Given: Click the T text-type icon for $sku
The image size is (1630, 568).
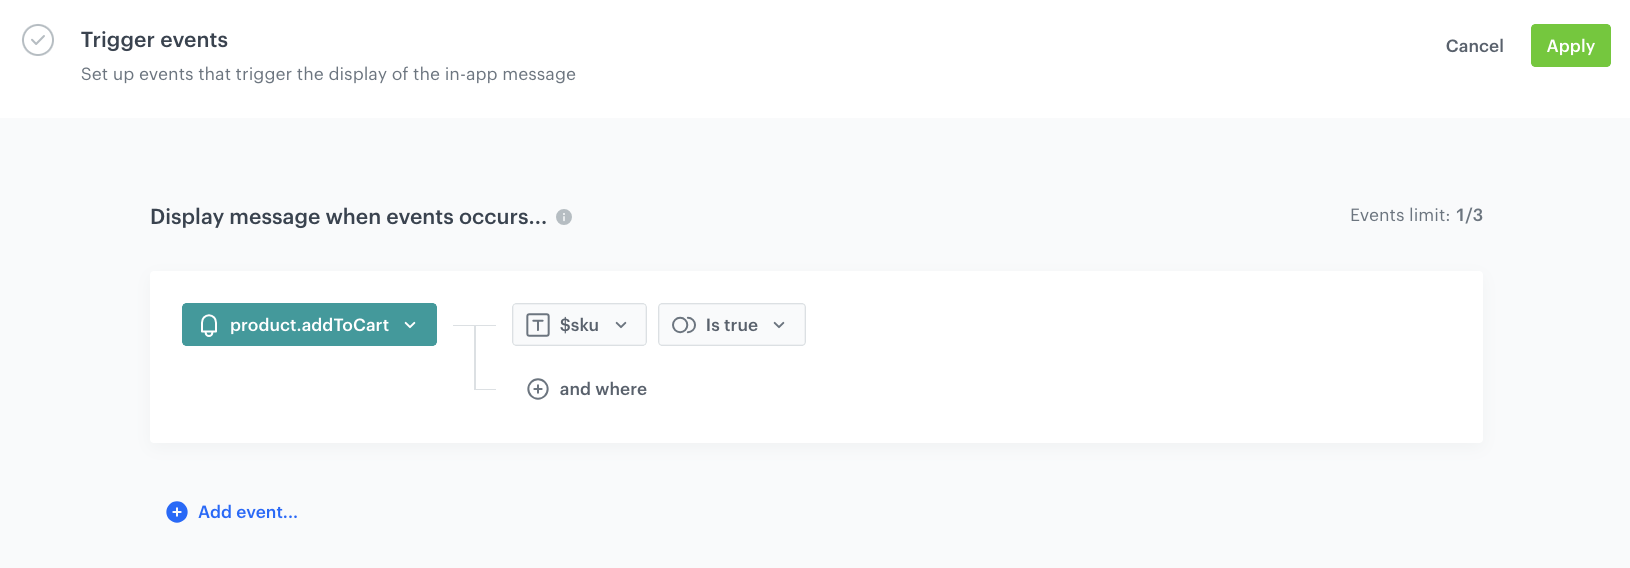Looking at the screenshot, I should coord(538,325).
